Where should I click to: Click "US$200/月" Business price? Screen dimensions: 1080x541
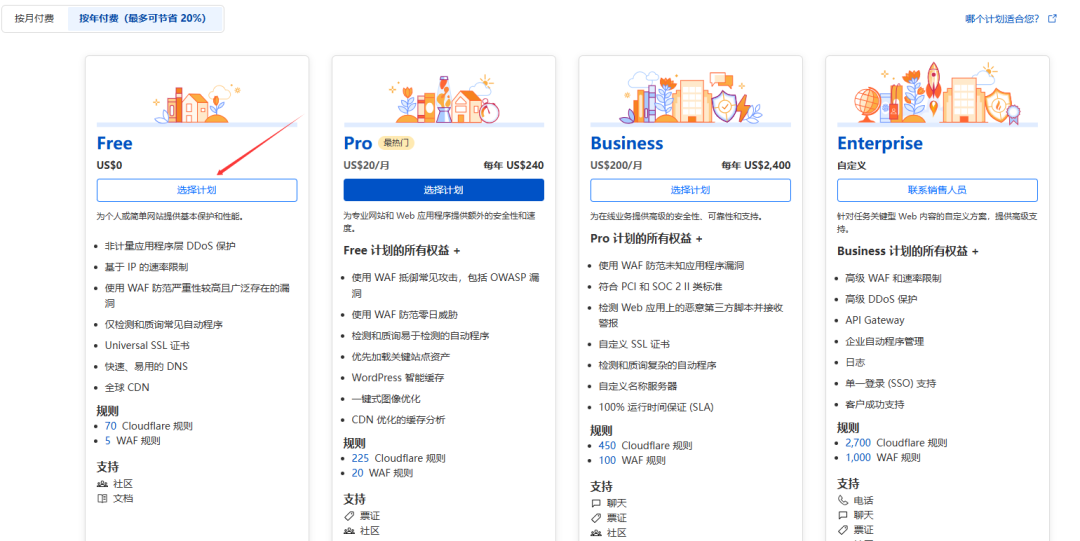[616, 165]
